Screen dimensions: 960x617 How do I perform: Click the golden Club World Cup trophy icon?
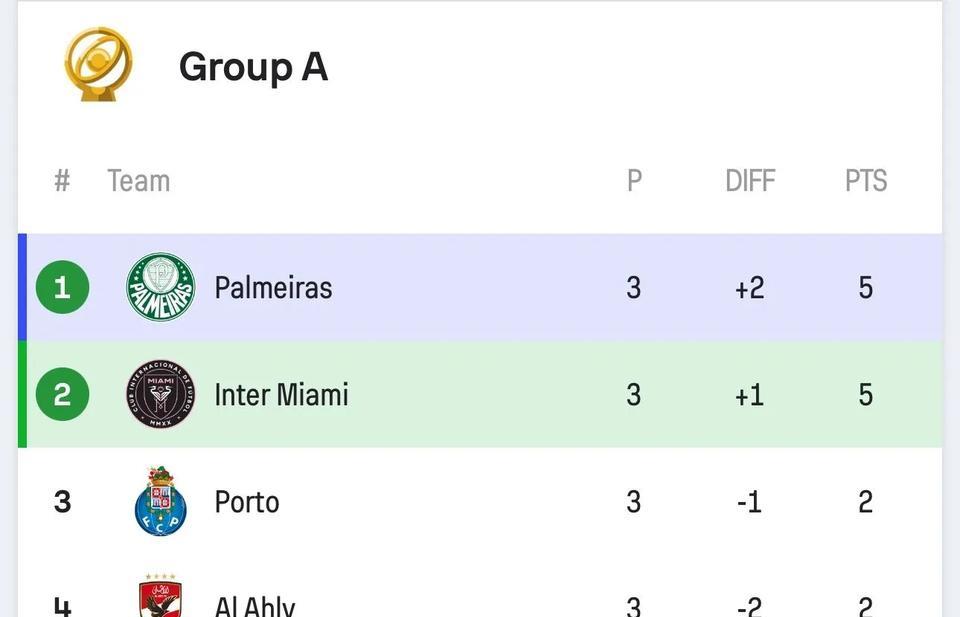pos(98,64)
